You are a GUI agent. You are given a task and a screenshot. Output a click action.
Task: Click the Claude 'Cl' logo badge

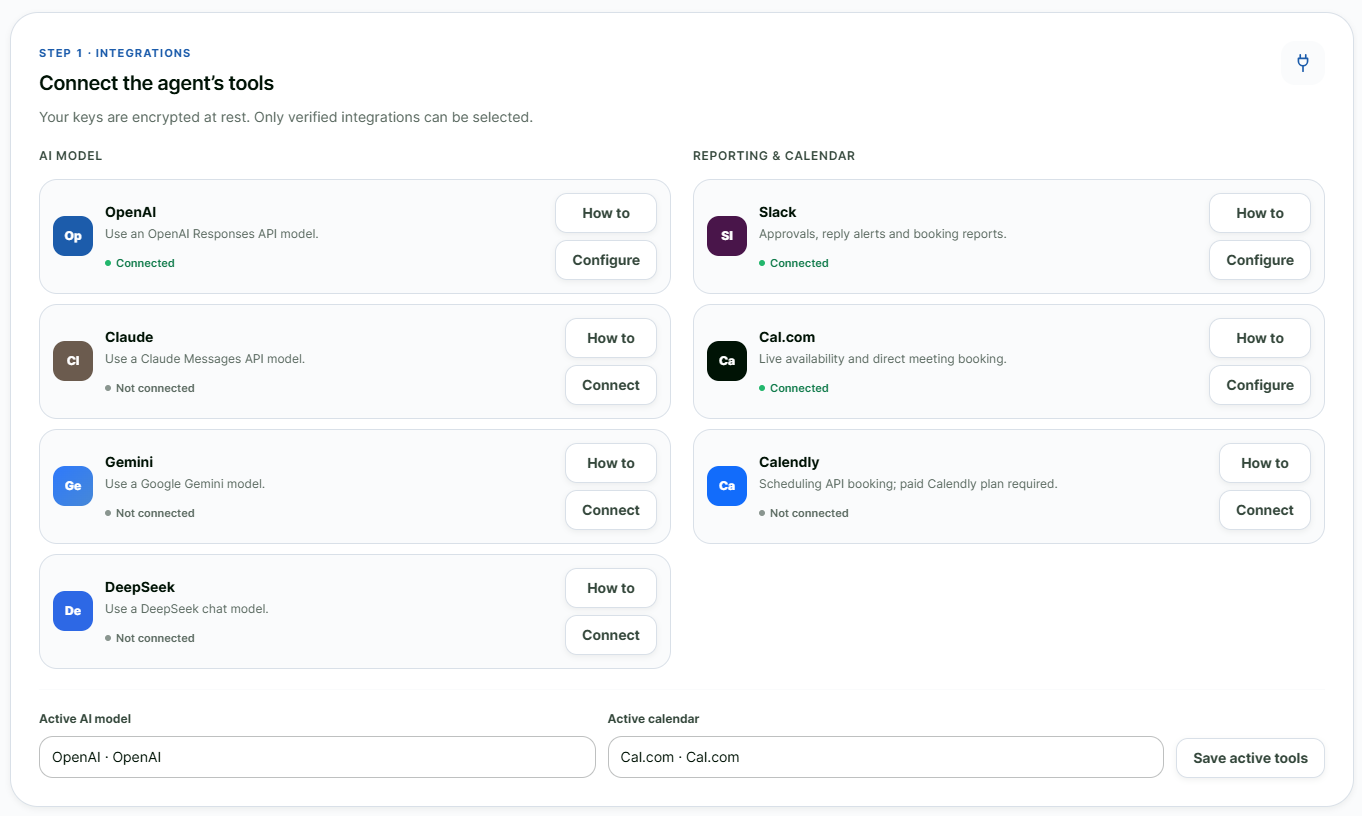(73, 361)
